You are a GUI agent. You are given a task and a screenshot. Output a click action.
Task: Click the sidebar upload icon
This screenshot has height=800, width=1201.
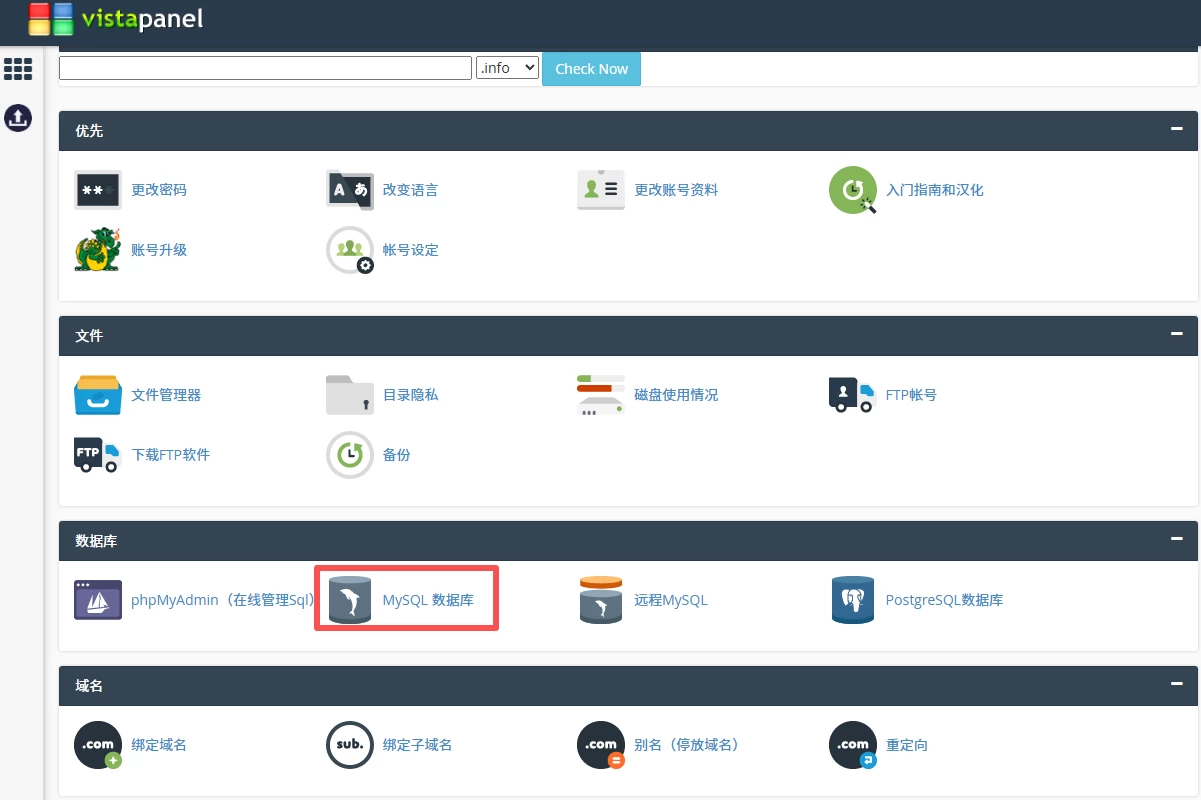click(x=18, y=118)
